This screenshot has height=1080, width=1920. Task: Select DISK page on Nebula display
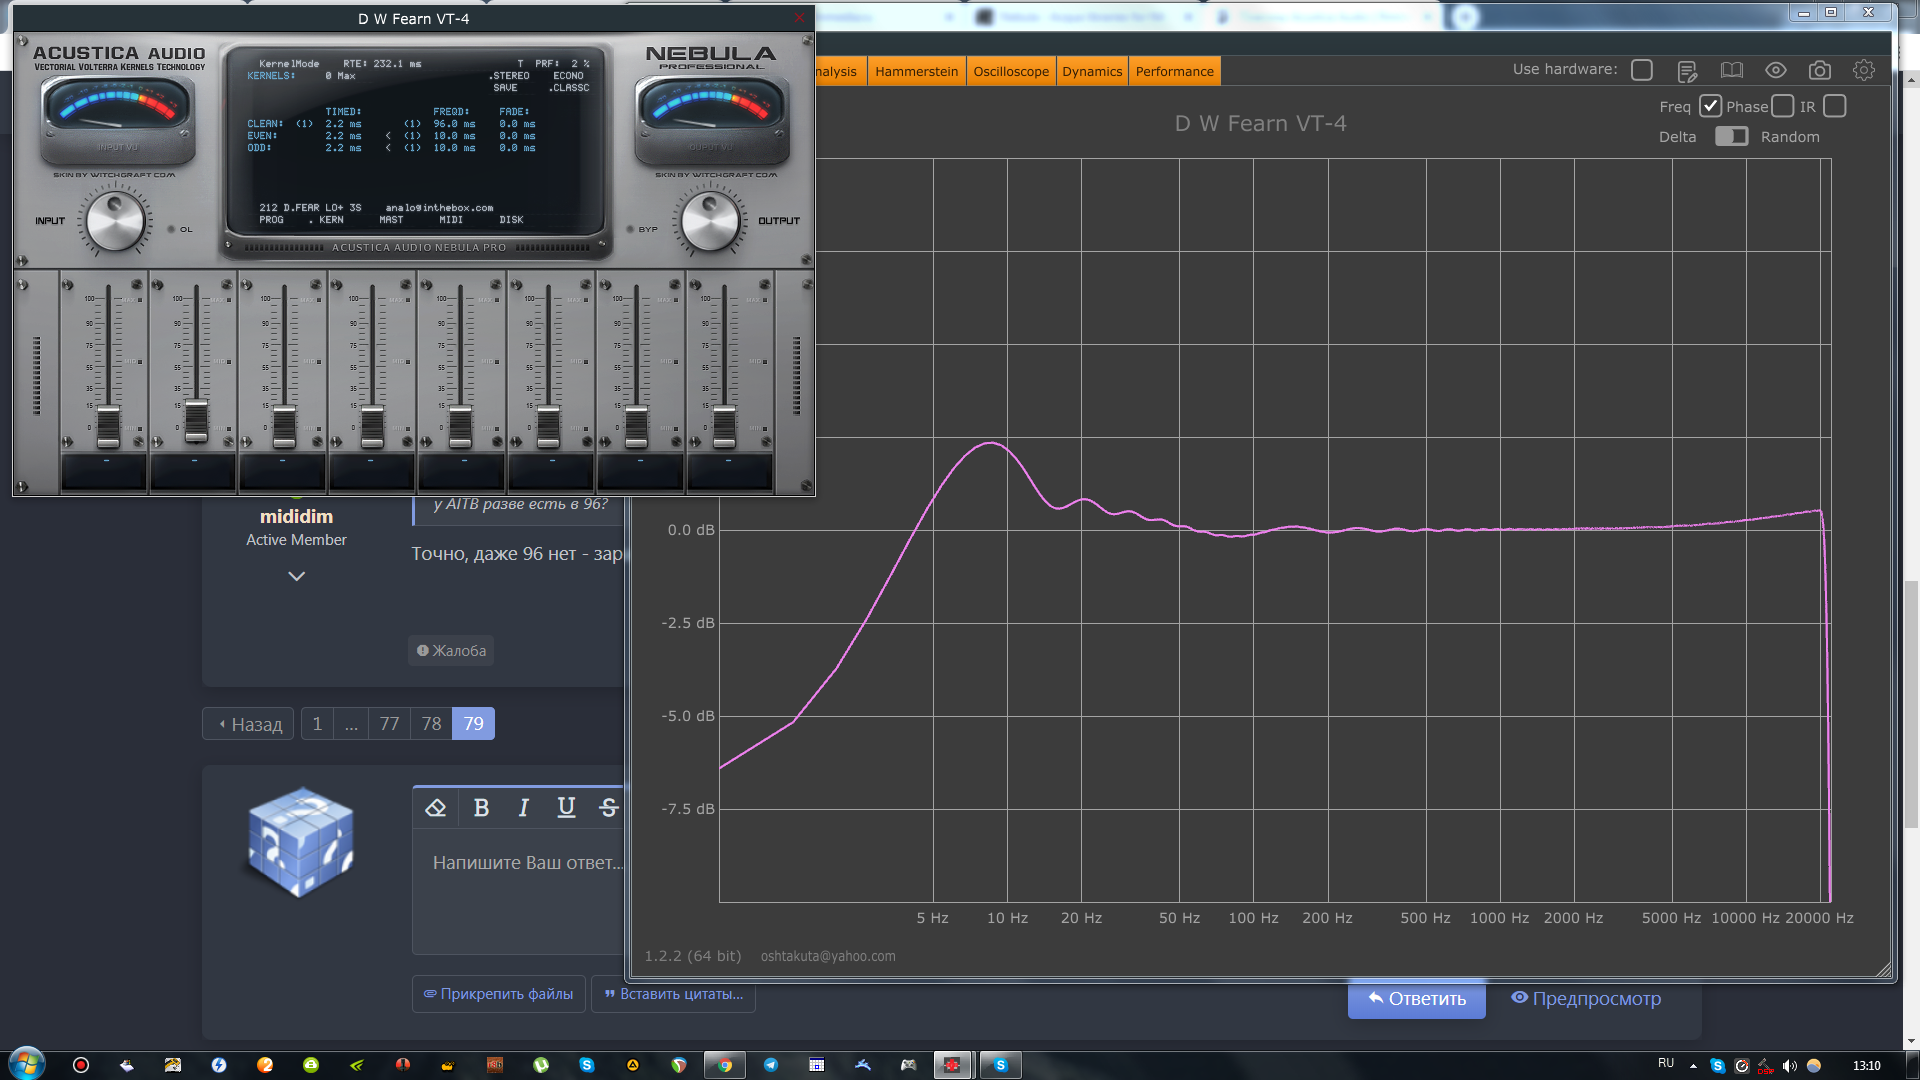point(511,220)
